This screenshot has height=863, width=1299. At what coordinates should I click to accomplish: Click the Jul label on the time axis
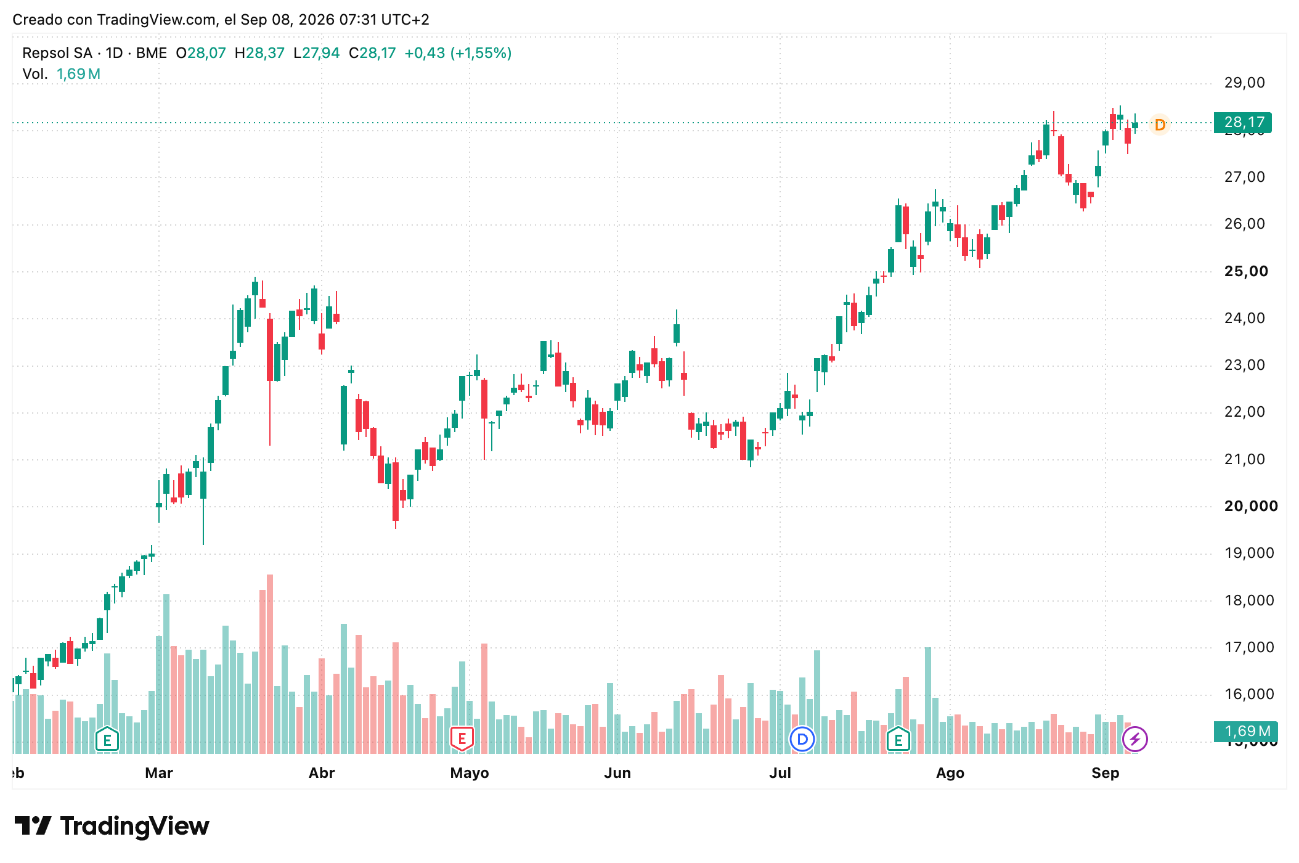pyautogui.click(x=780, y=773)
